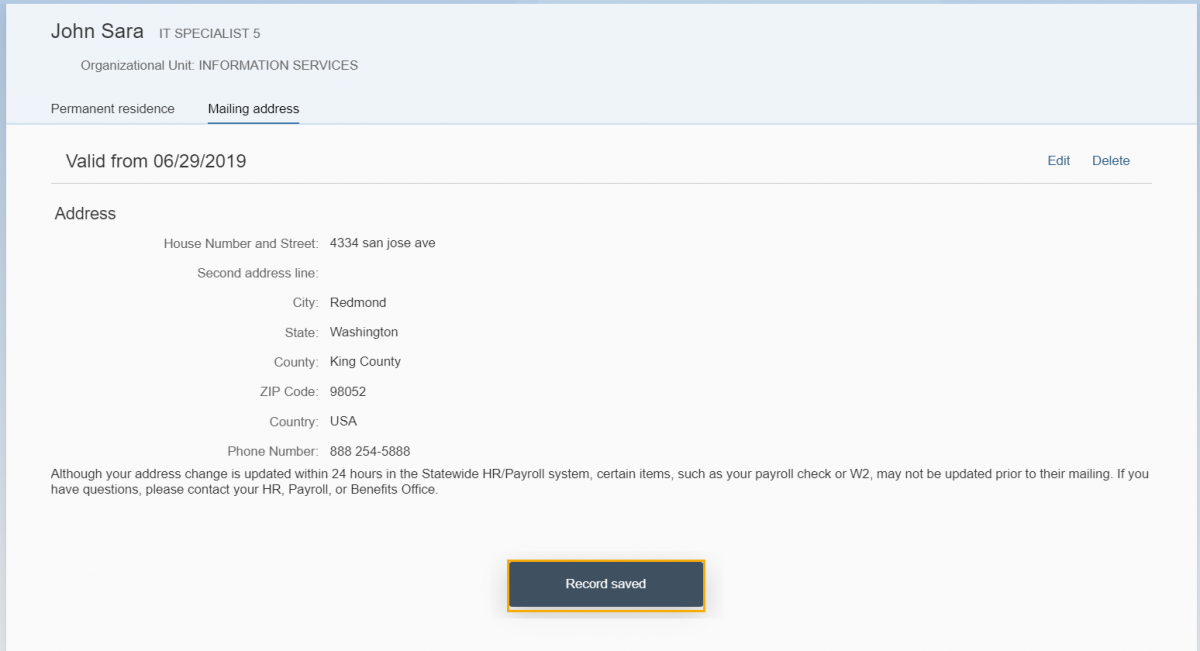The height and width of the screenshot is (651, 1200).
Task: Select the street value 4334 san jose ave
Action: 382,243
